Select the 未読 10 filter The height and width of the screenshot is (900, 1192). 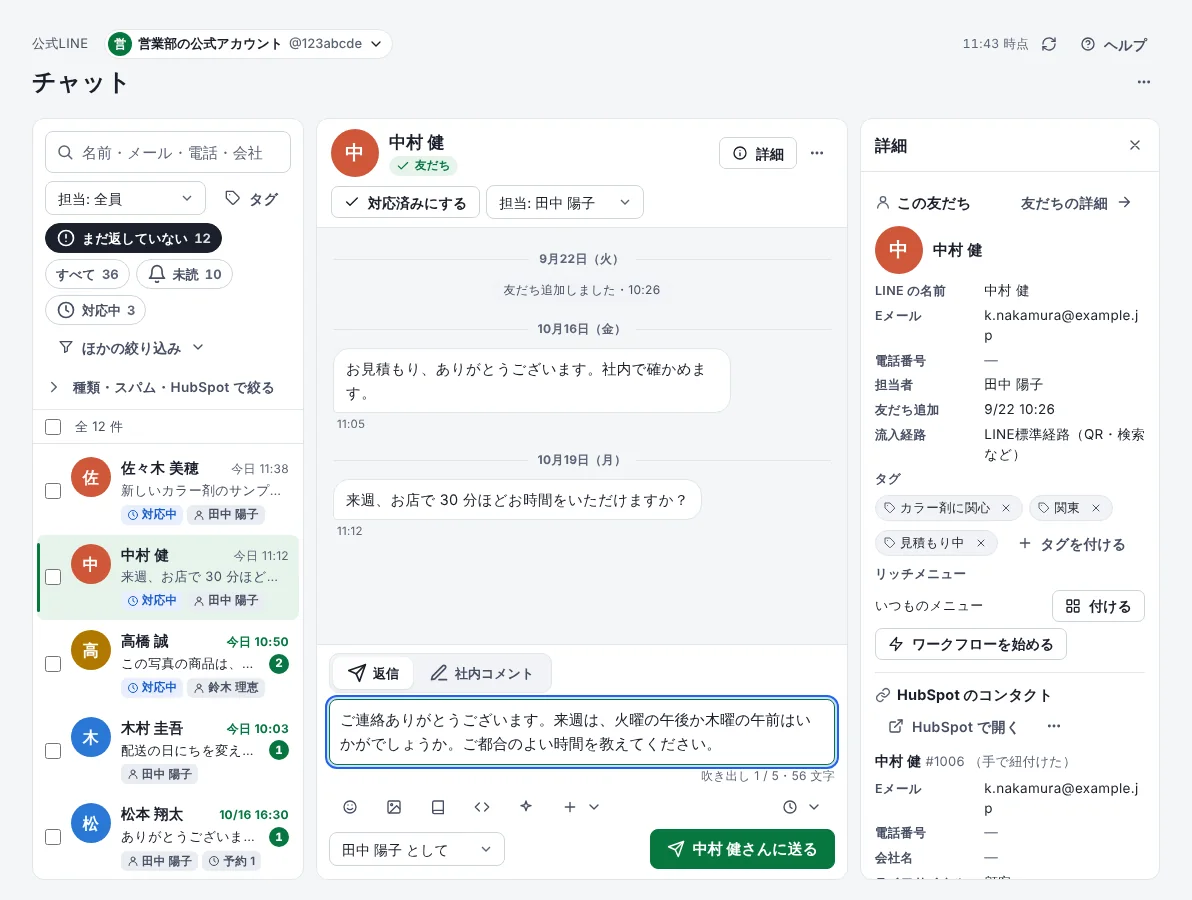(x=184, y=274)
